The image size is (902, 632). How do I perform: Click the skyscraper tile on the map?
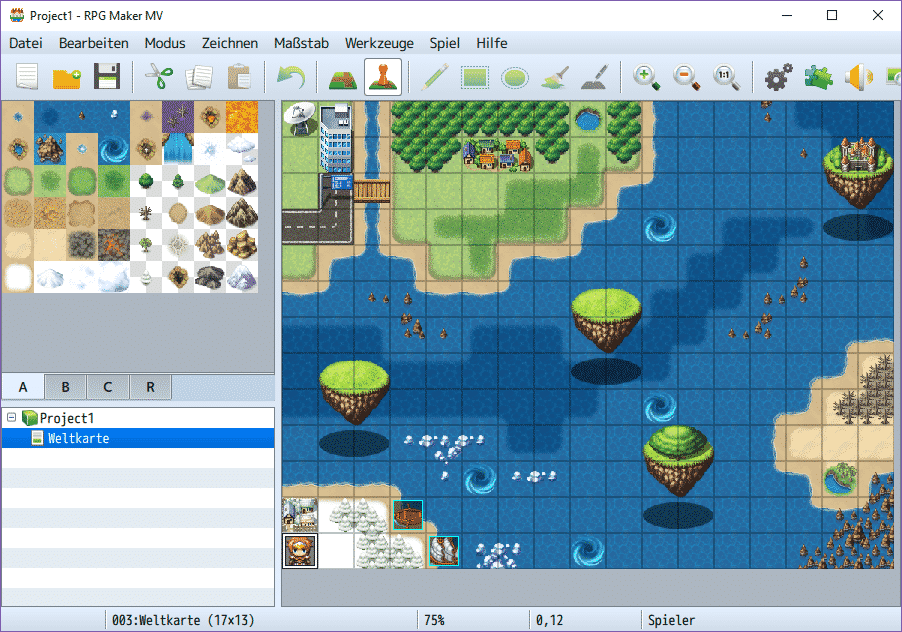tap(335, 138)
